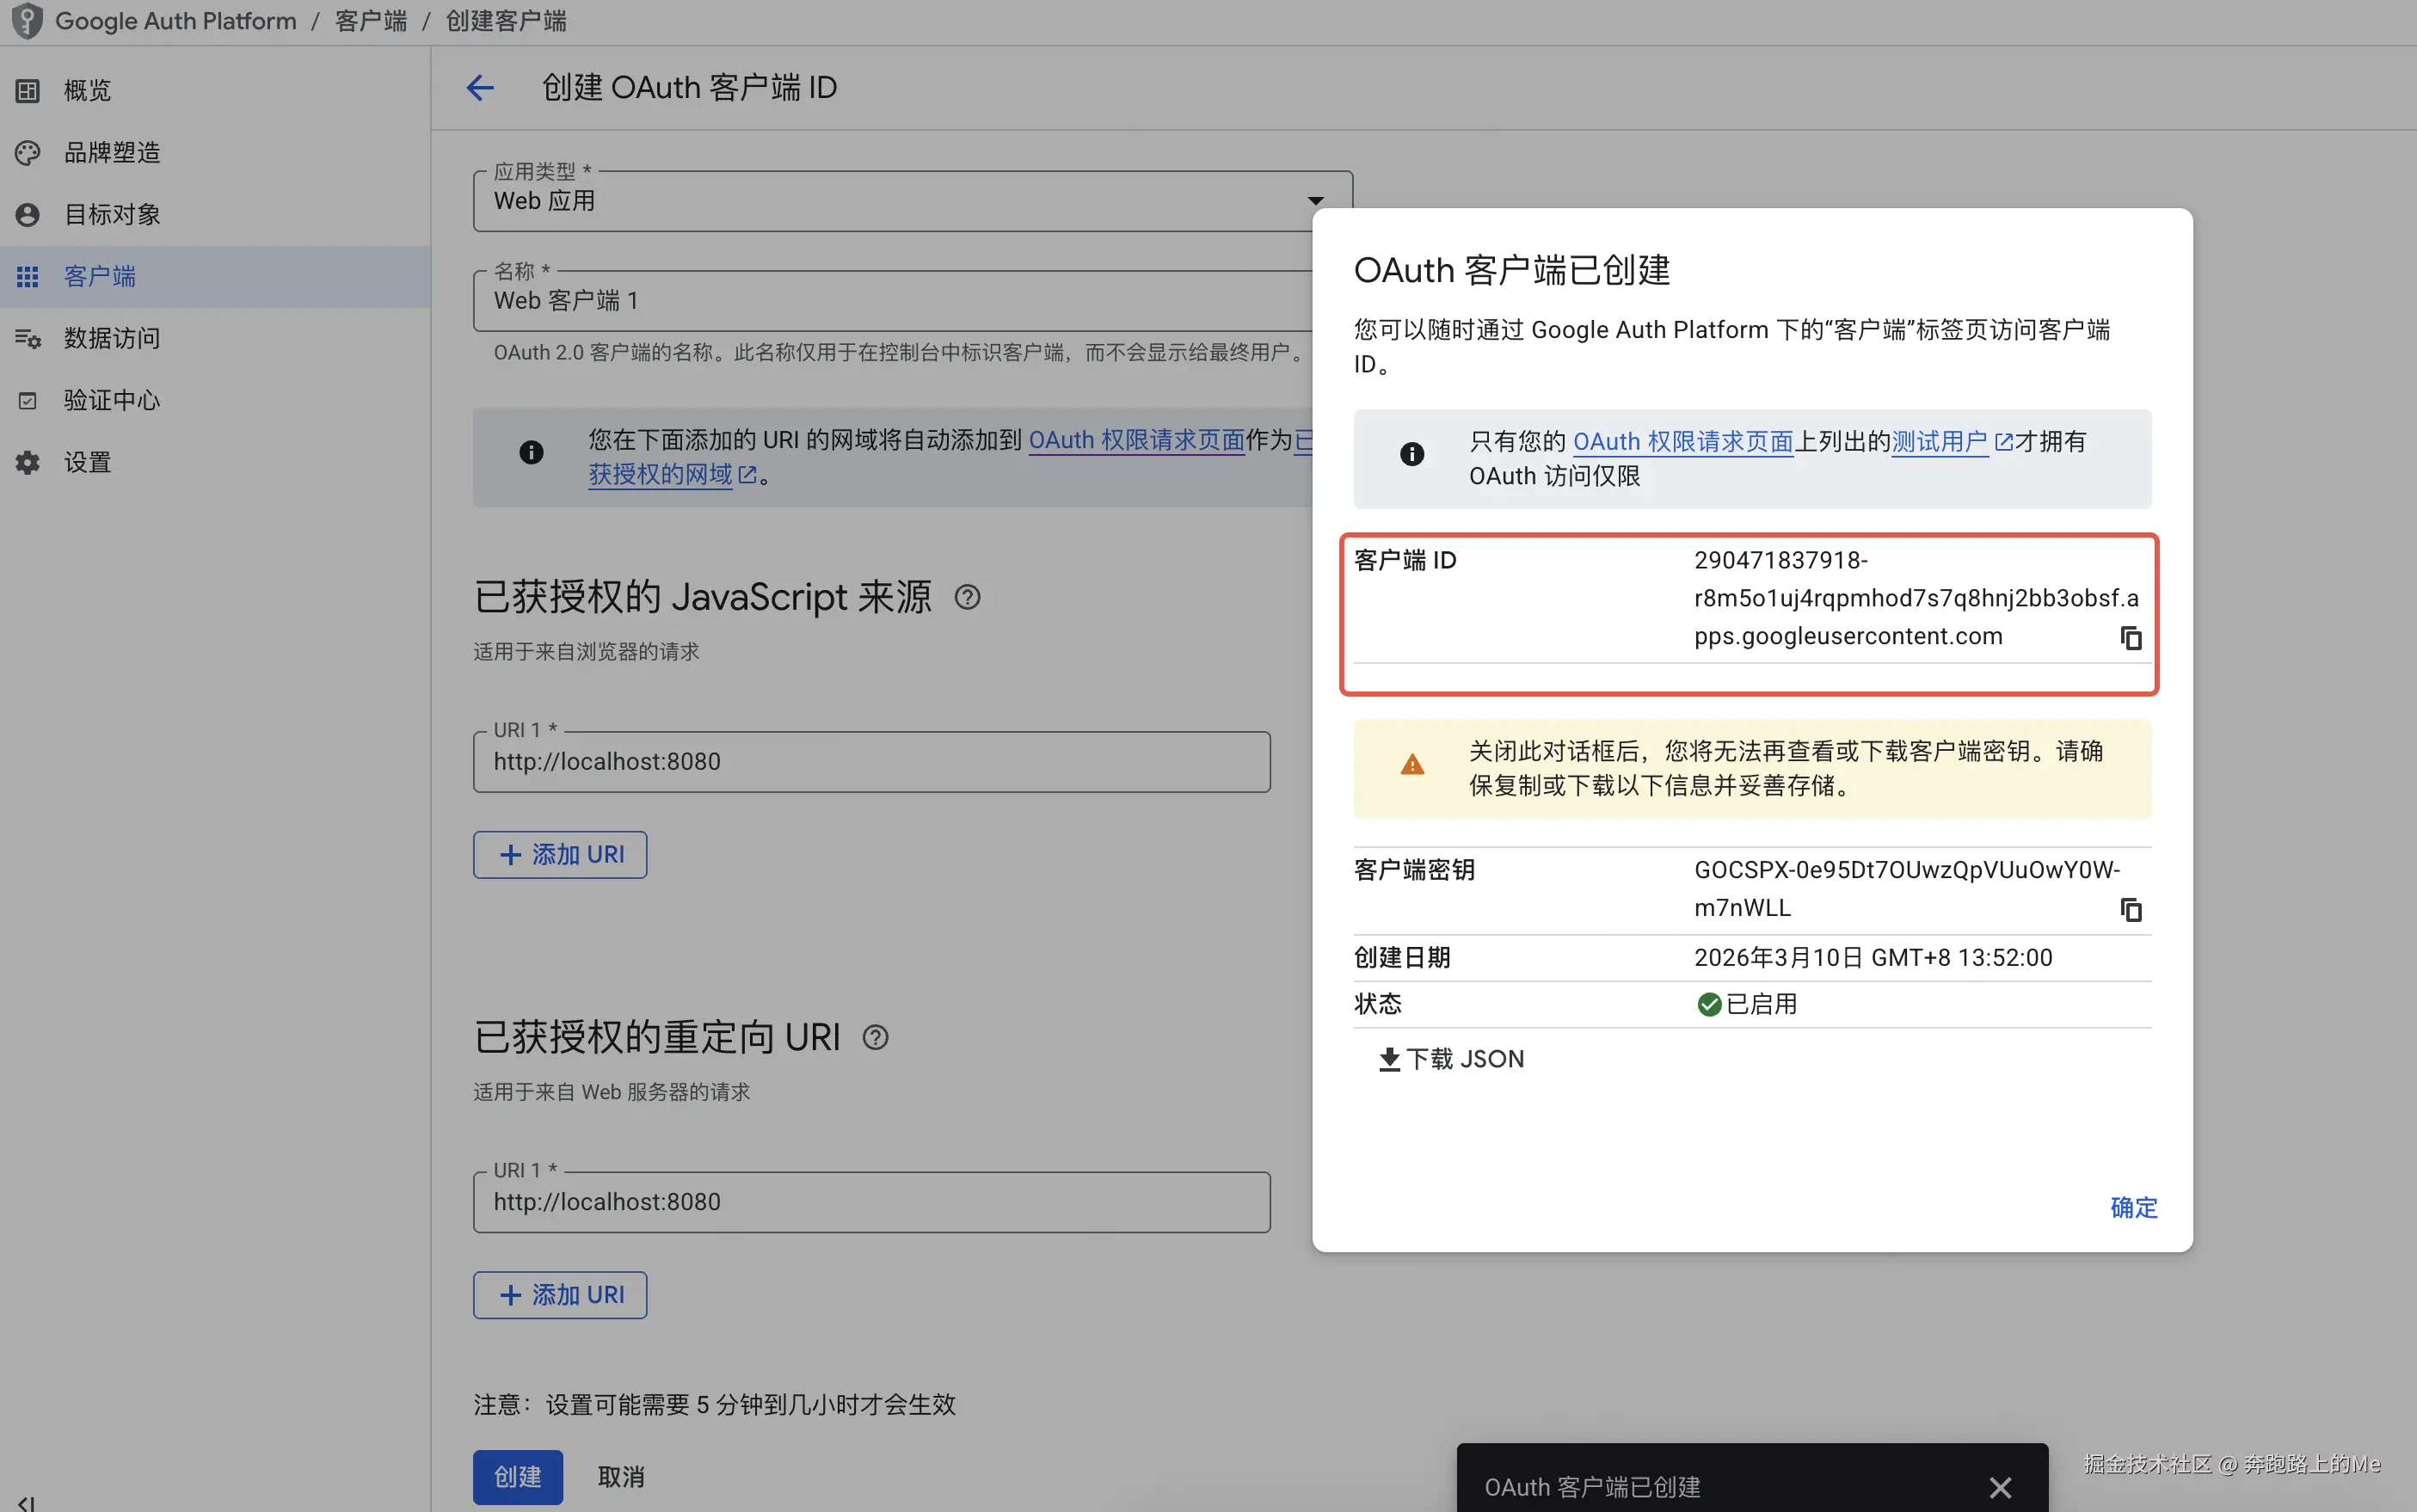The image size is (2417, 1512).
Task: Open help for authorized redirect URIs
Action: tap(875, 1037)
